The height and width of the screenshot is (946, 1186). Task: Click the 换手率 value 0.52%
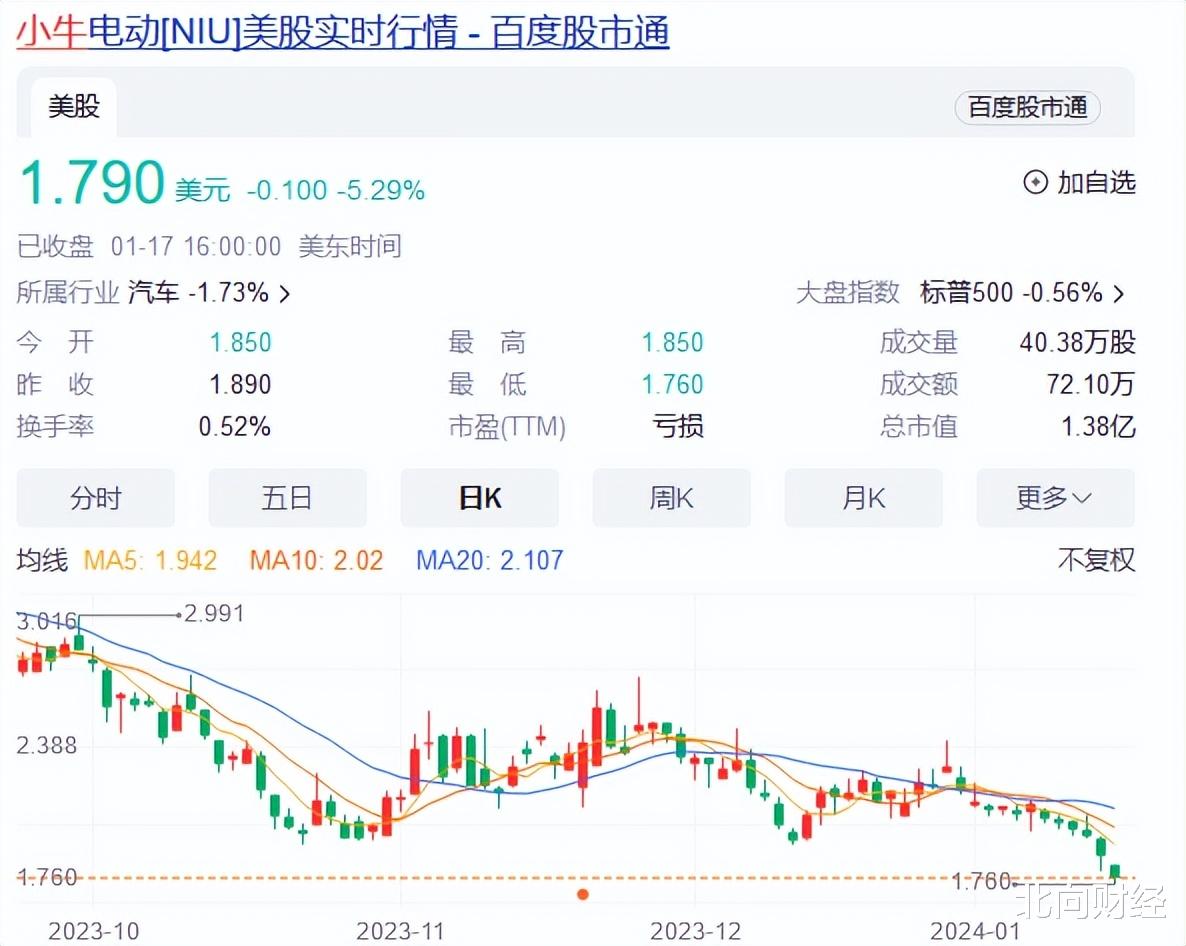coord(234,426)
